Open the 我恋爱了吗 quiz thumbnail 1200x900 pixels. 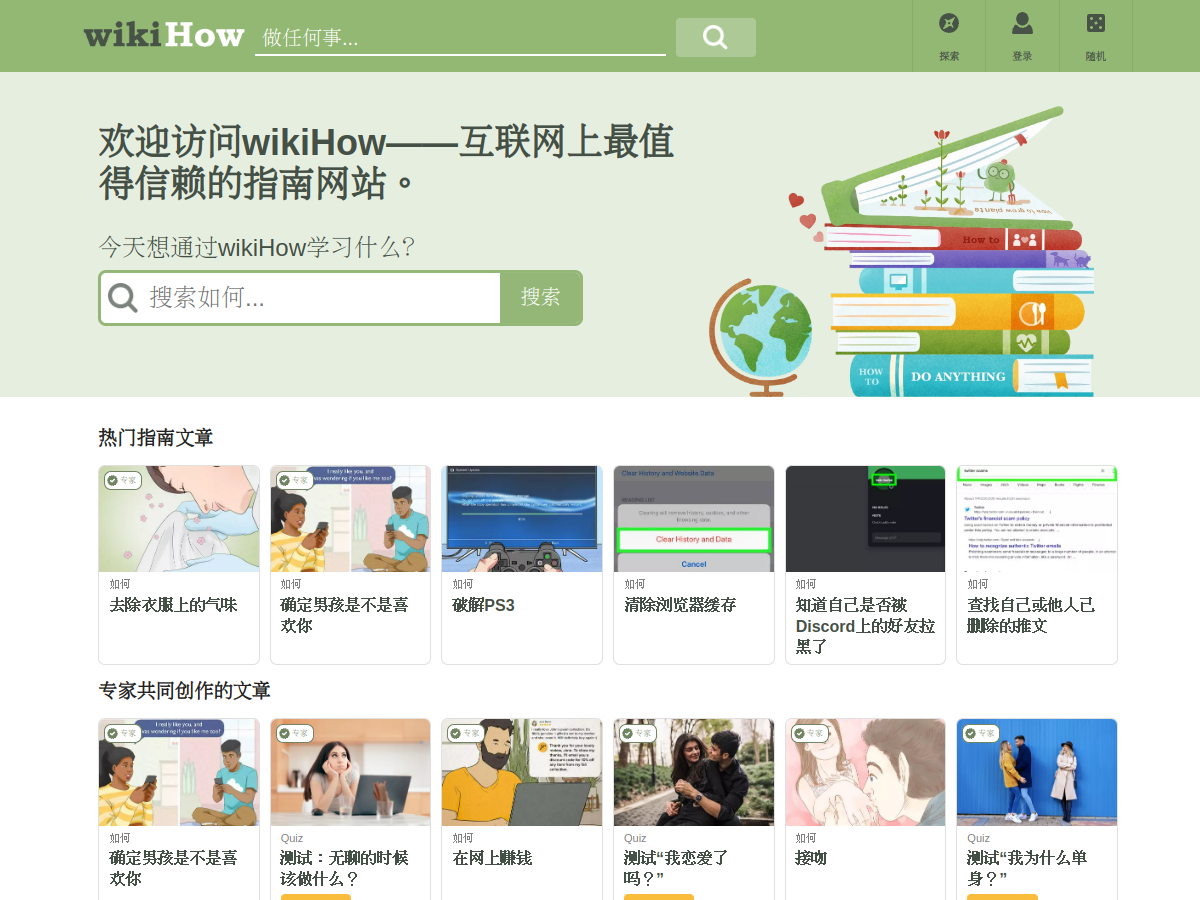694,772
